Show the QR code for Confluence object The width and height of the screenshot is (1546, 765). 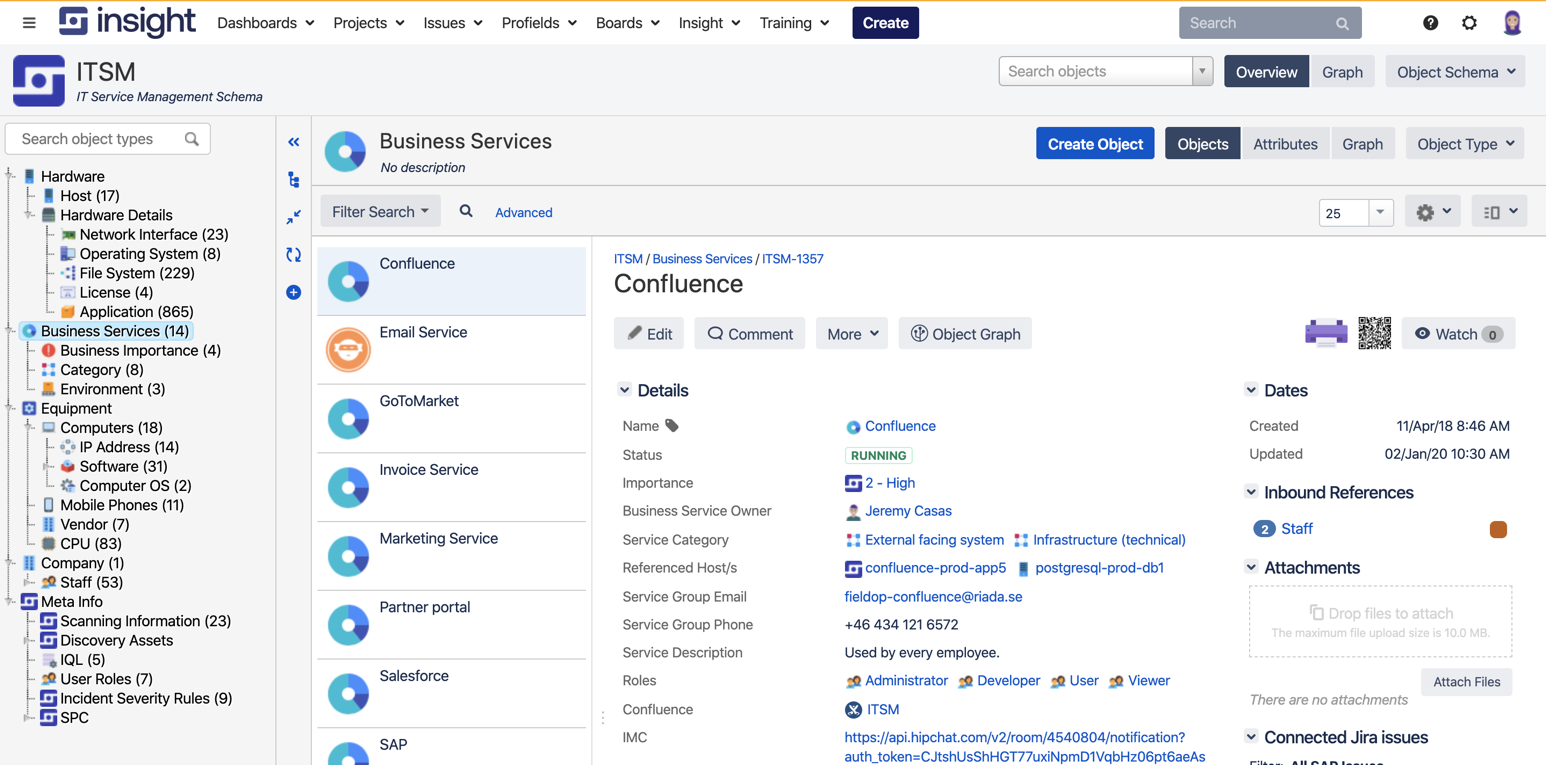(1375, 333)
